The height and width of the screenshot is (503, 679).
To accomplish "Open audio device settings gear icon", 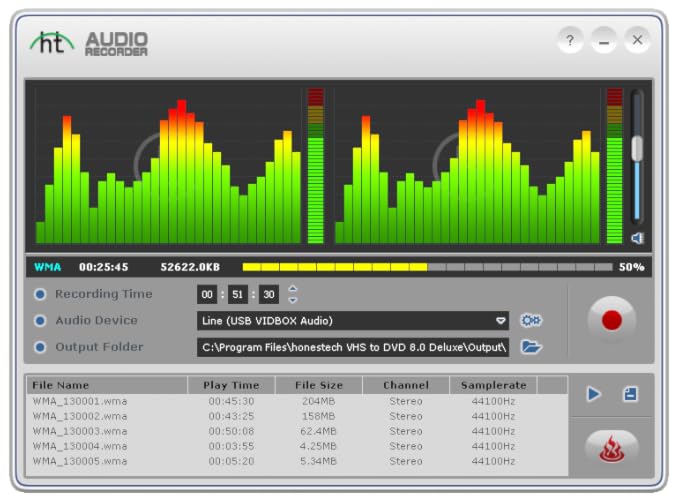I will click(x=531, y=320).
